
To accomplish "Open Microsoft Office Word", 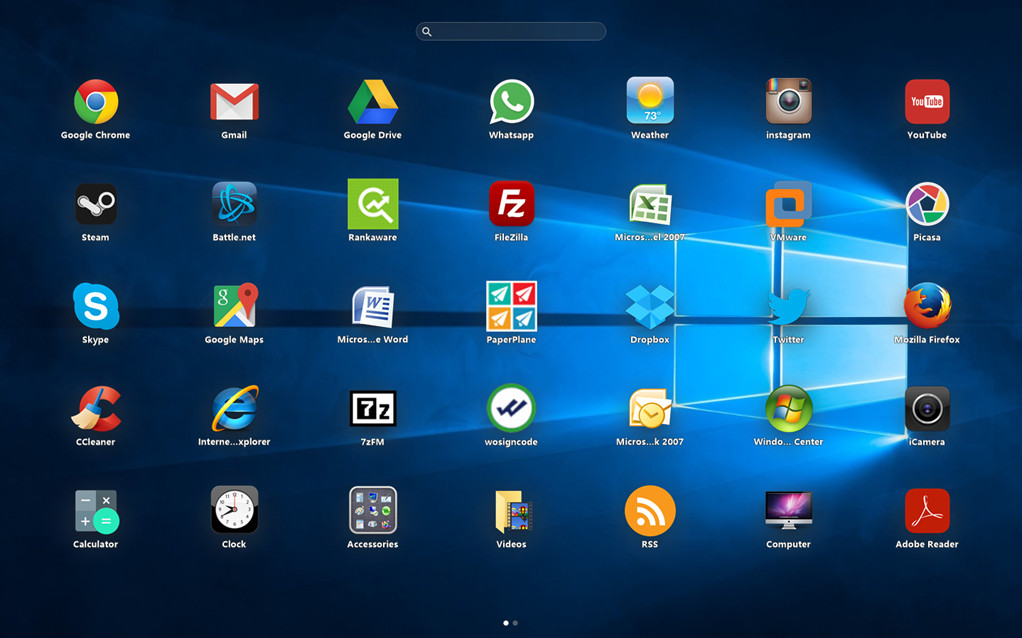I will point(373,306).
